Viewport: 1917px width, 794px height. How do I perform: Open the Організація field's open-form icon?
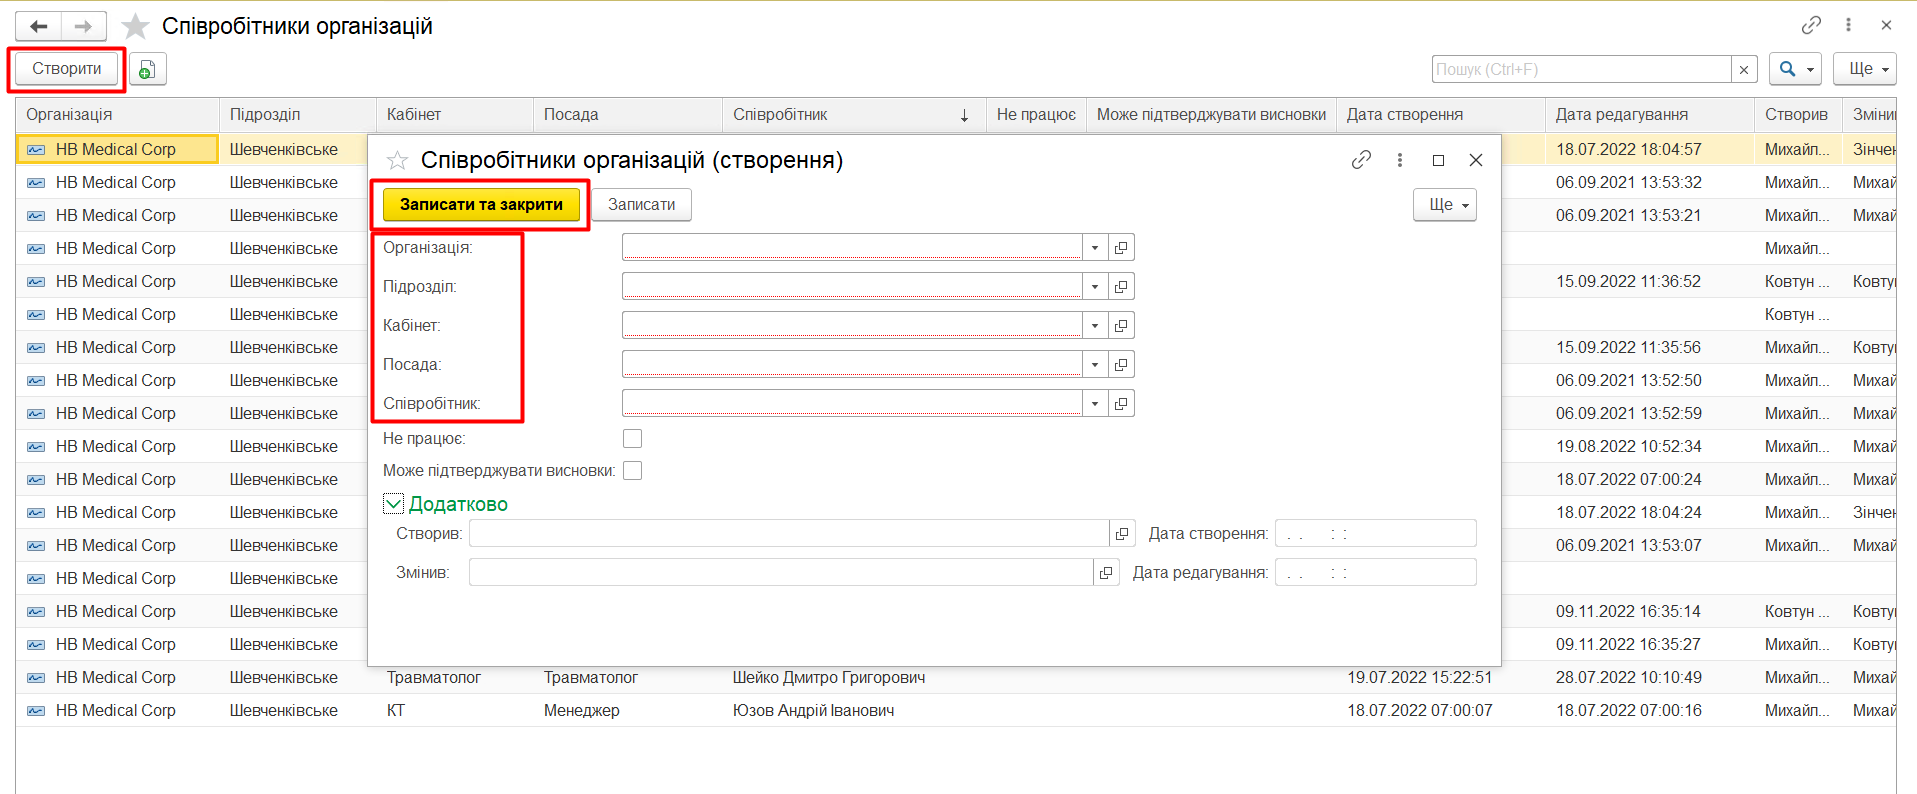click(1121, 248)
